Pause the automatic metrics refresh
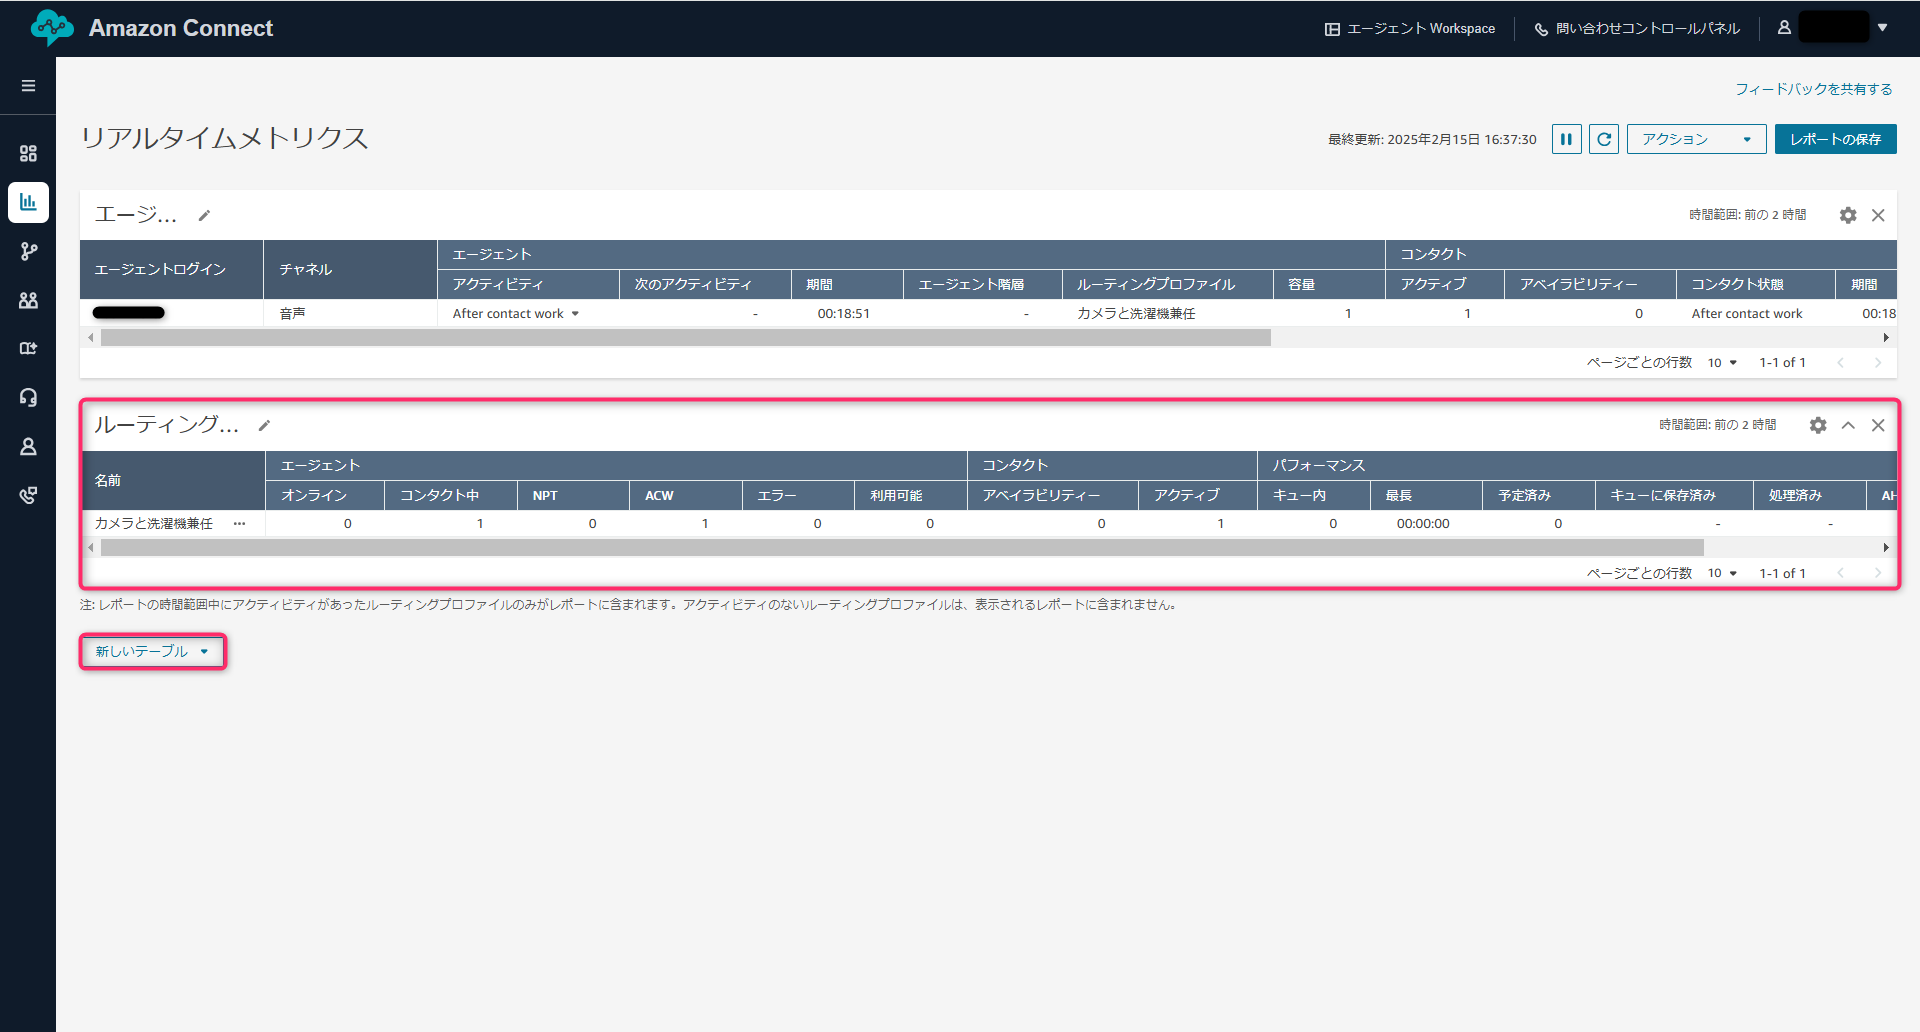This screenshot has width=1920, height=1032. click(1566, 139)
